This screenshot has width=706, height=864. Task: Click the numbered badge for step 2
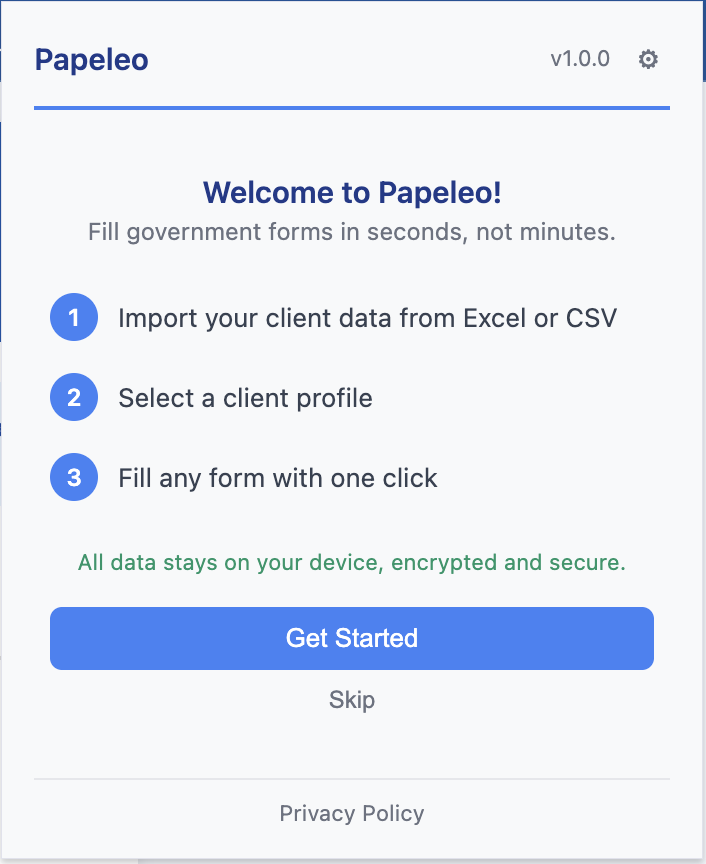click(x=73, y=397)
